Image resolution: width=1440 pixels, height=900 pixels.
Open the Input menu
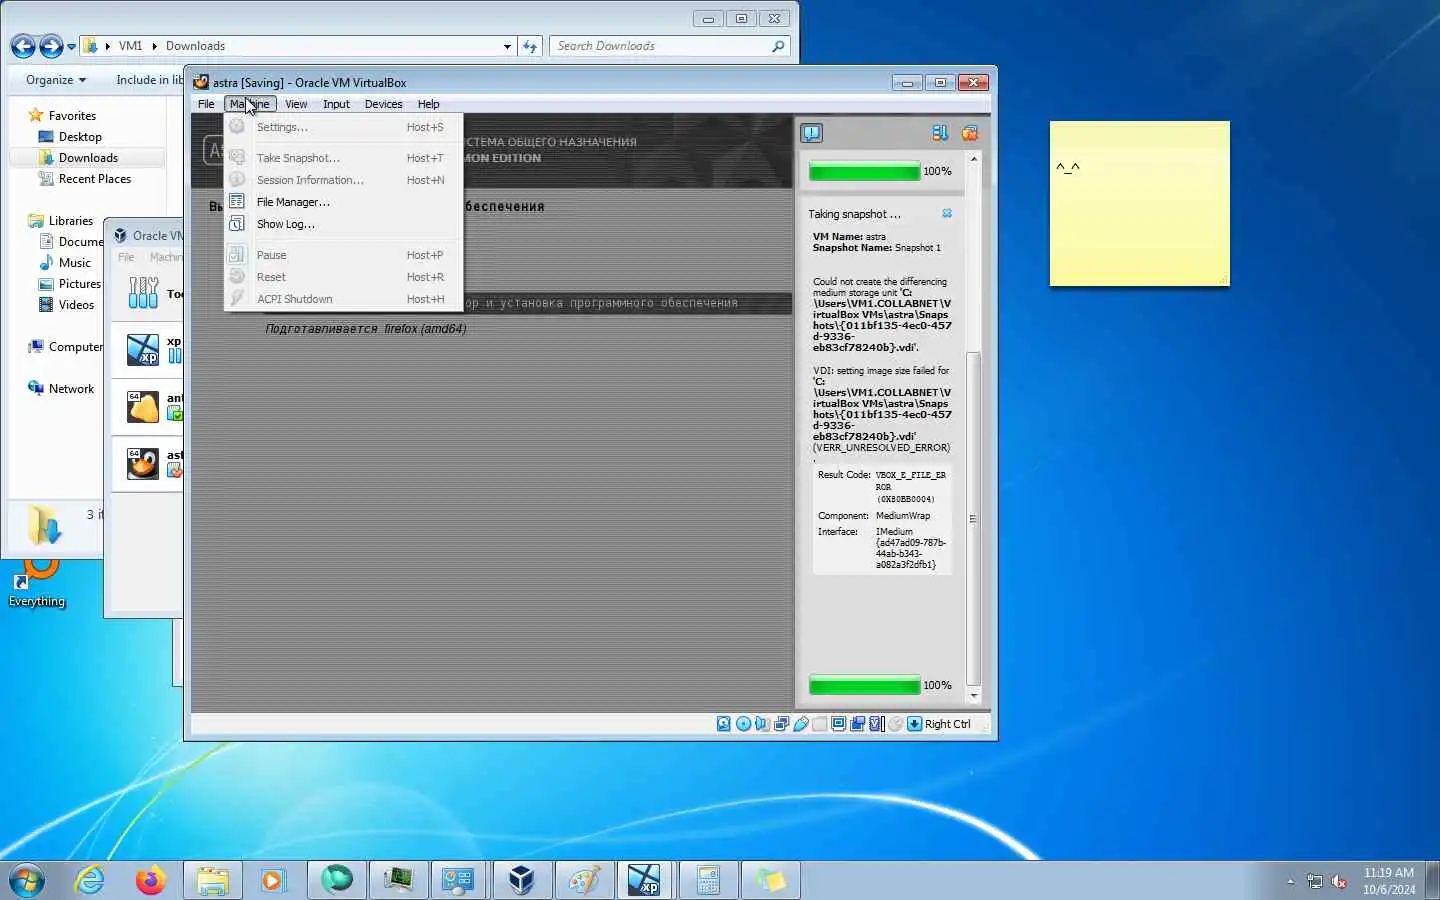[x=336, y=104]
